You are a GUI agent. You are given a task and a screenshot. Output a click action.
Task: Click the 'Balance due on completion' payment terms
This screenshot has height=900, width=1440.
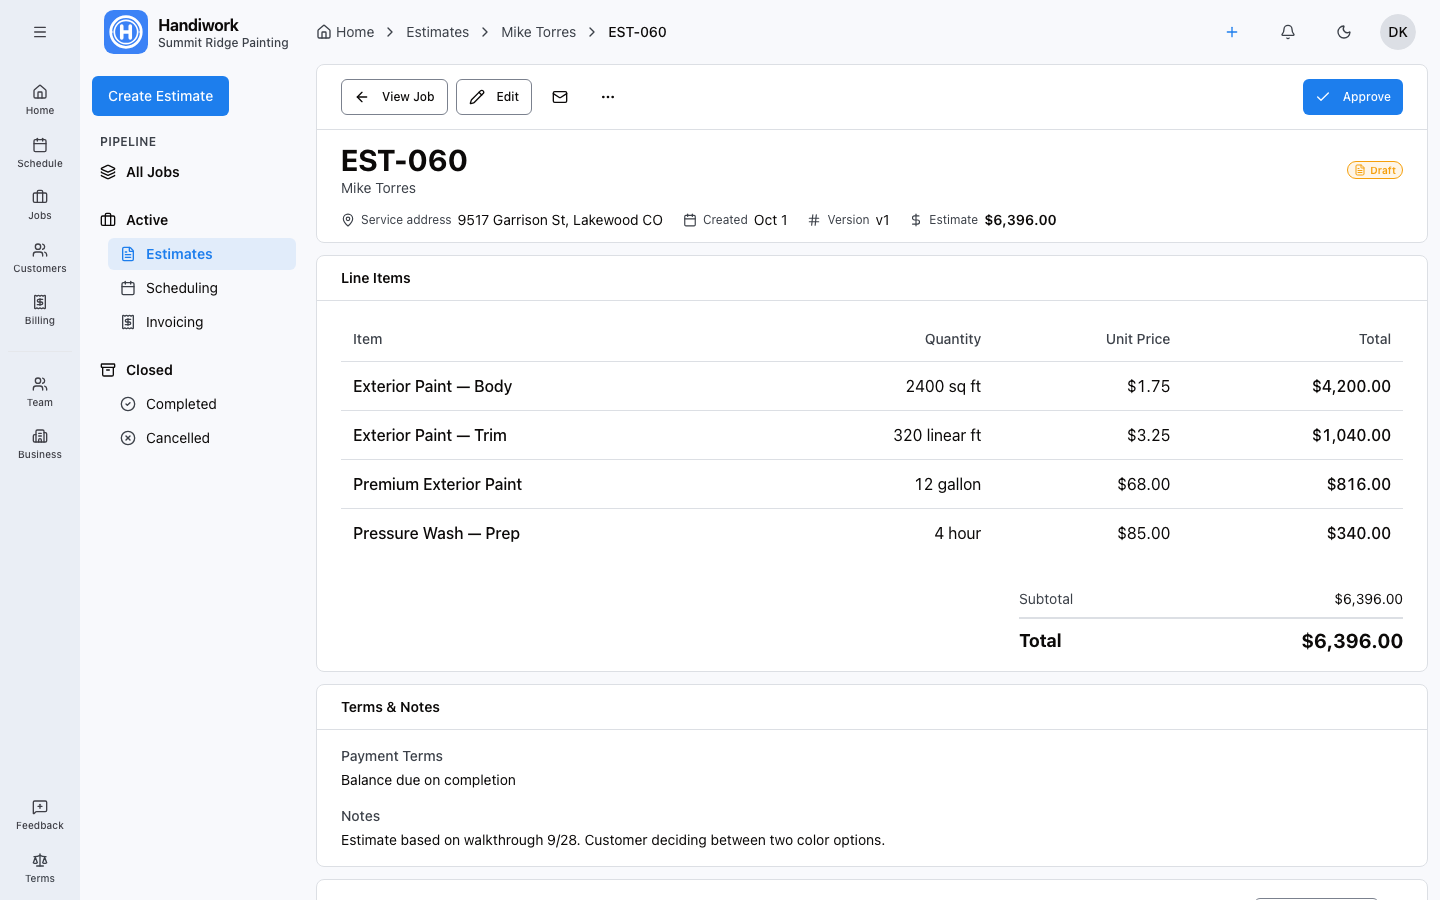428,780
